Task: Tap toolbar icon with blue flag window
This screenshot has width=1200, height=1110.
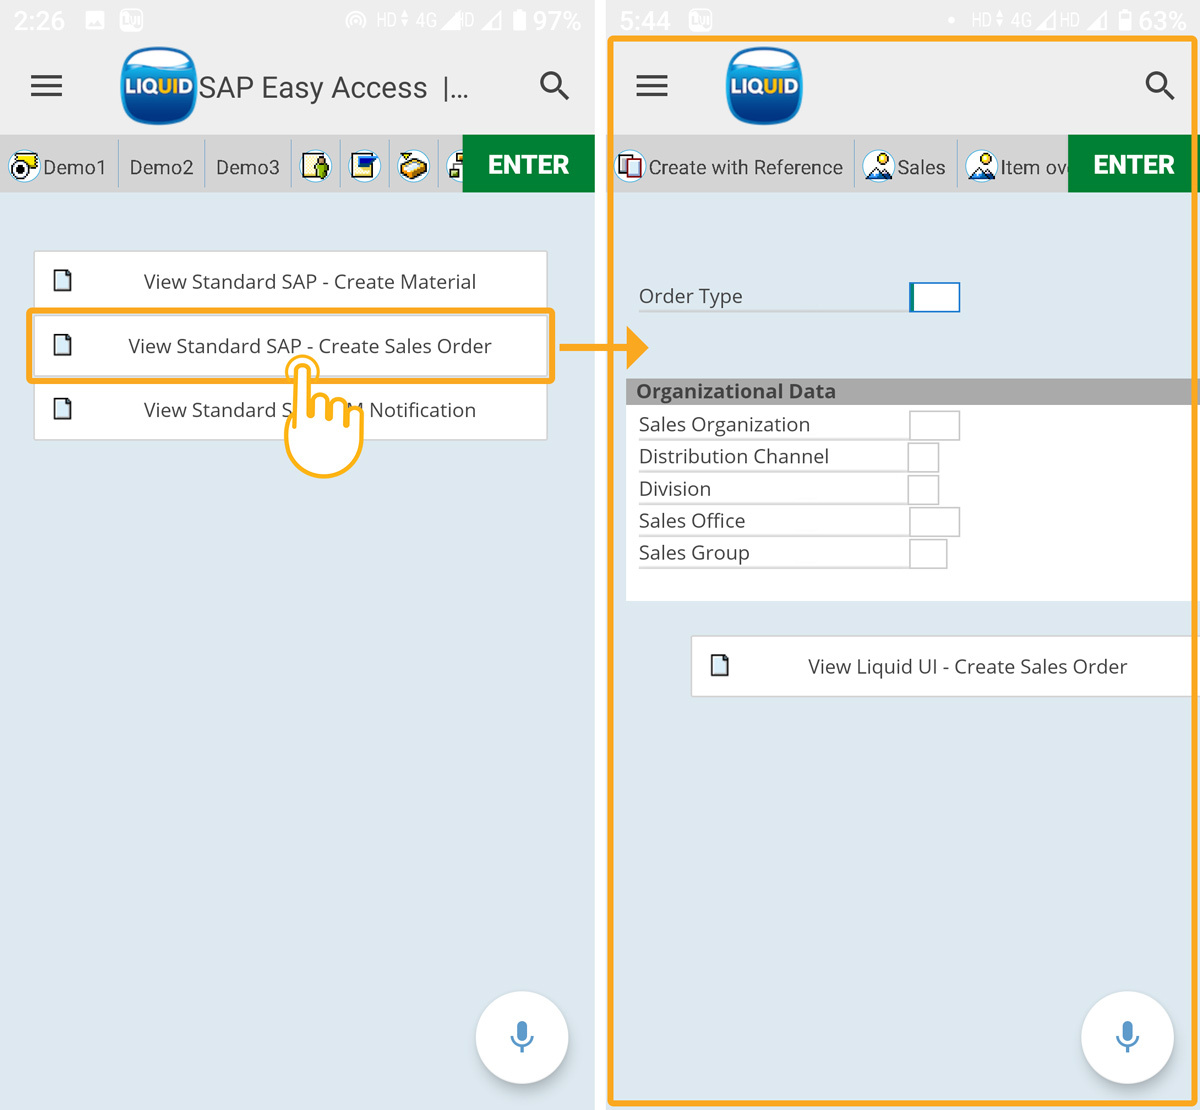Action: pos(364,166)
